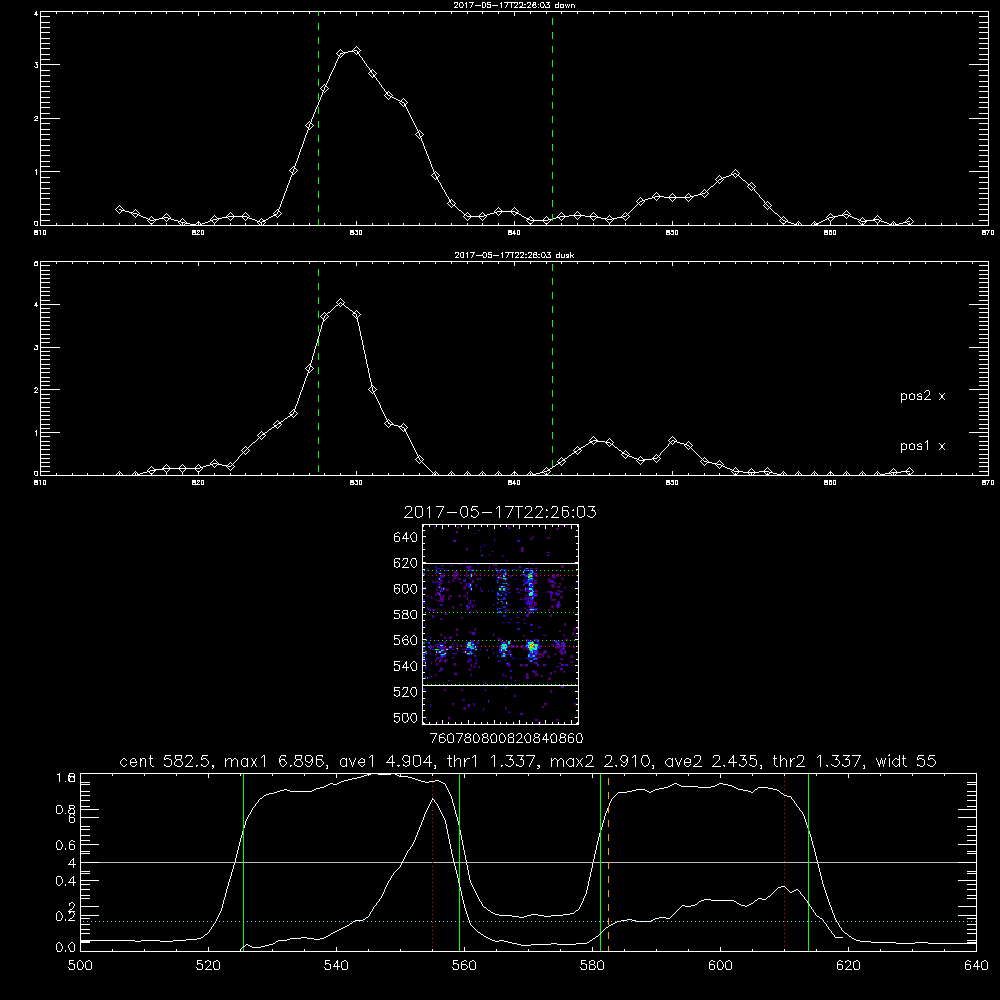Click the '500' label on the bottom plot x-axis

[x=80, y=966]
